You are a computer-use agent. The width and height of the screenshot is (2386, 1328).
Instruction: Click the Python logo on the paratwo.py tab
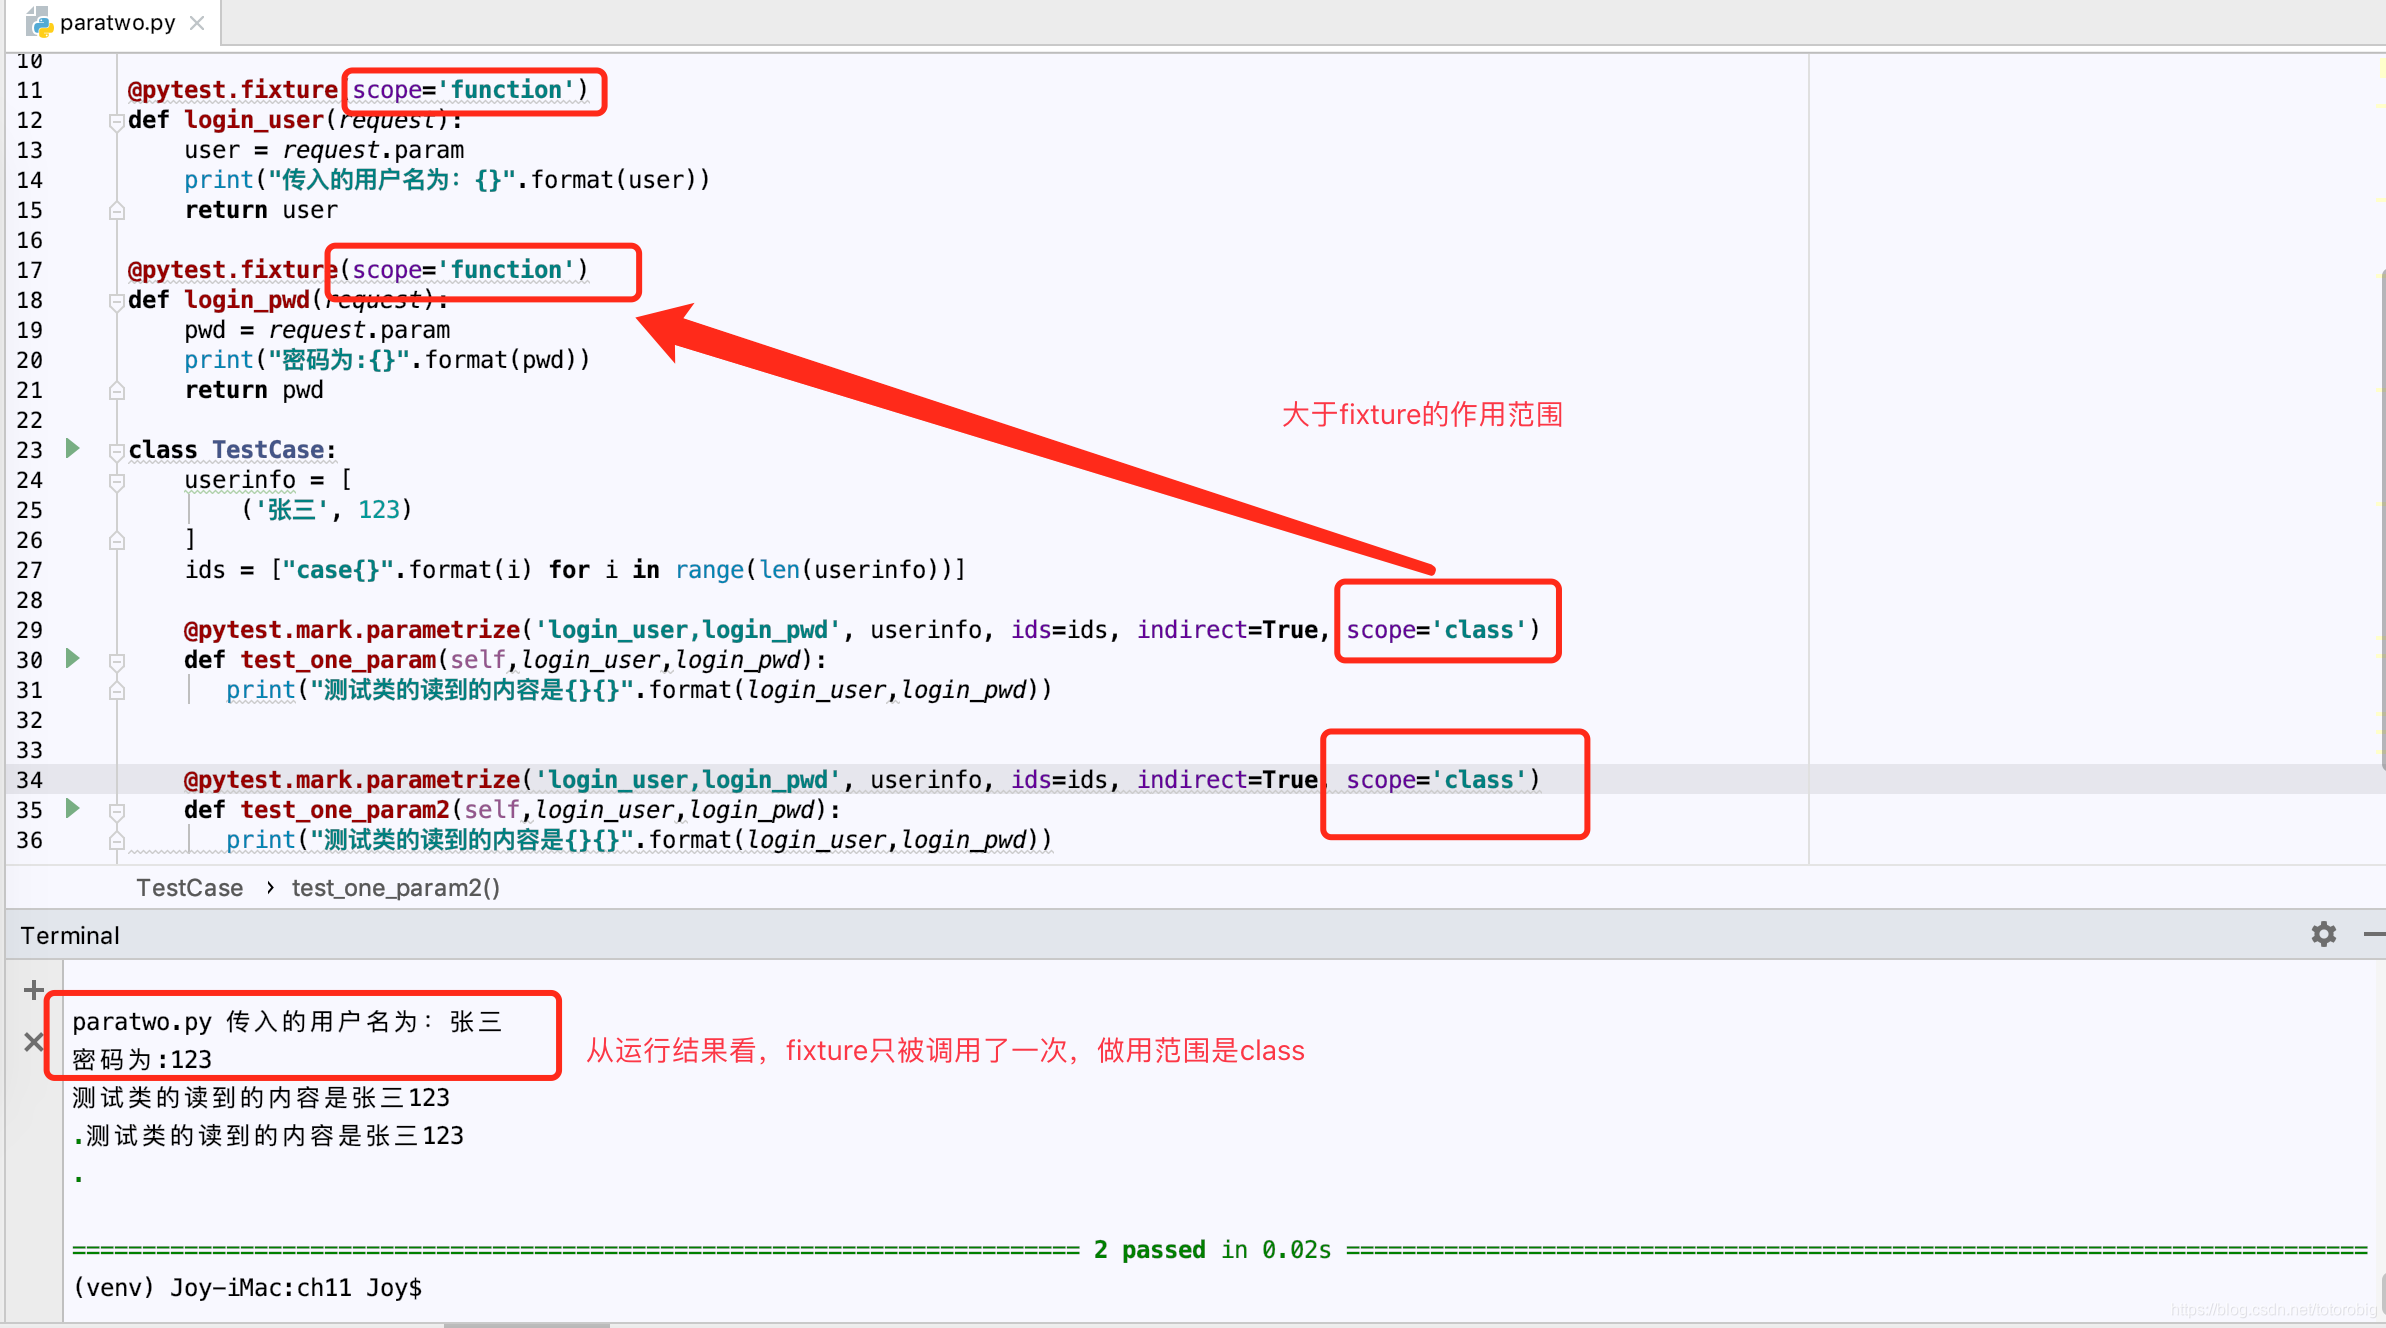(38, 22)
